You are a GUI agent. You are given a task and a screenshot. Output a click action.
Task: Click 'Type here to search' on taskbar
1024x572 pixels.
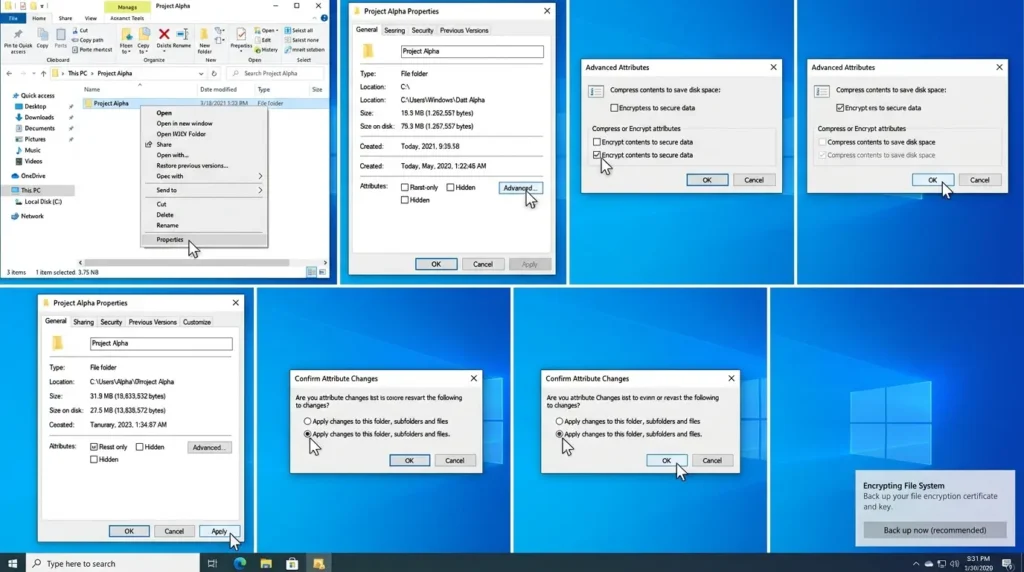click(112, 563)
